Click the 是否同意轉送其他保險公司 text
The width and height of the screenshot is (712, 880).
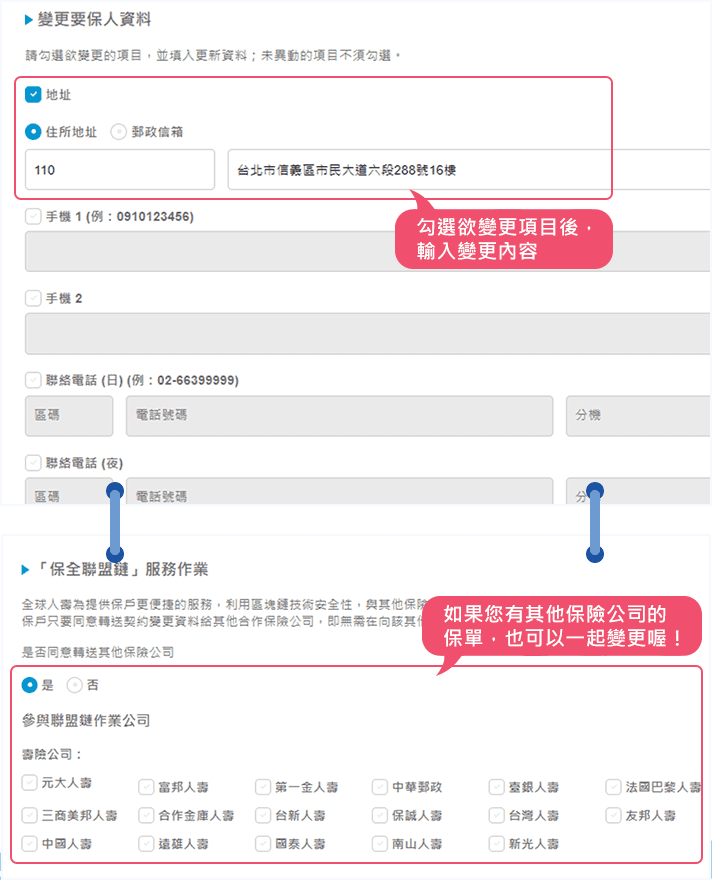coord(98,652)
